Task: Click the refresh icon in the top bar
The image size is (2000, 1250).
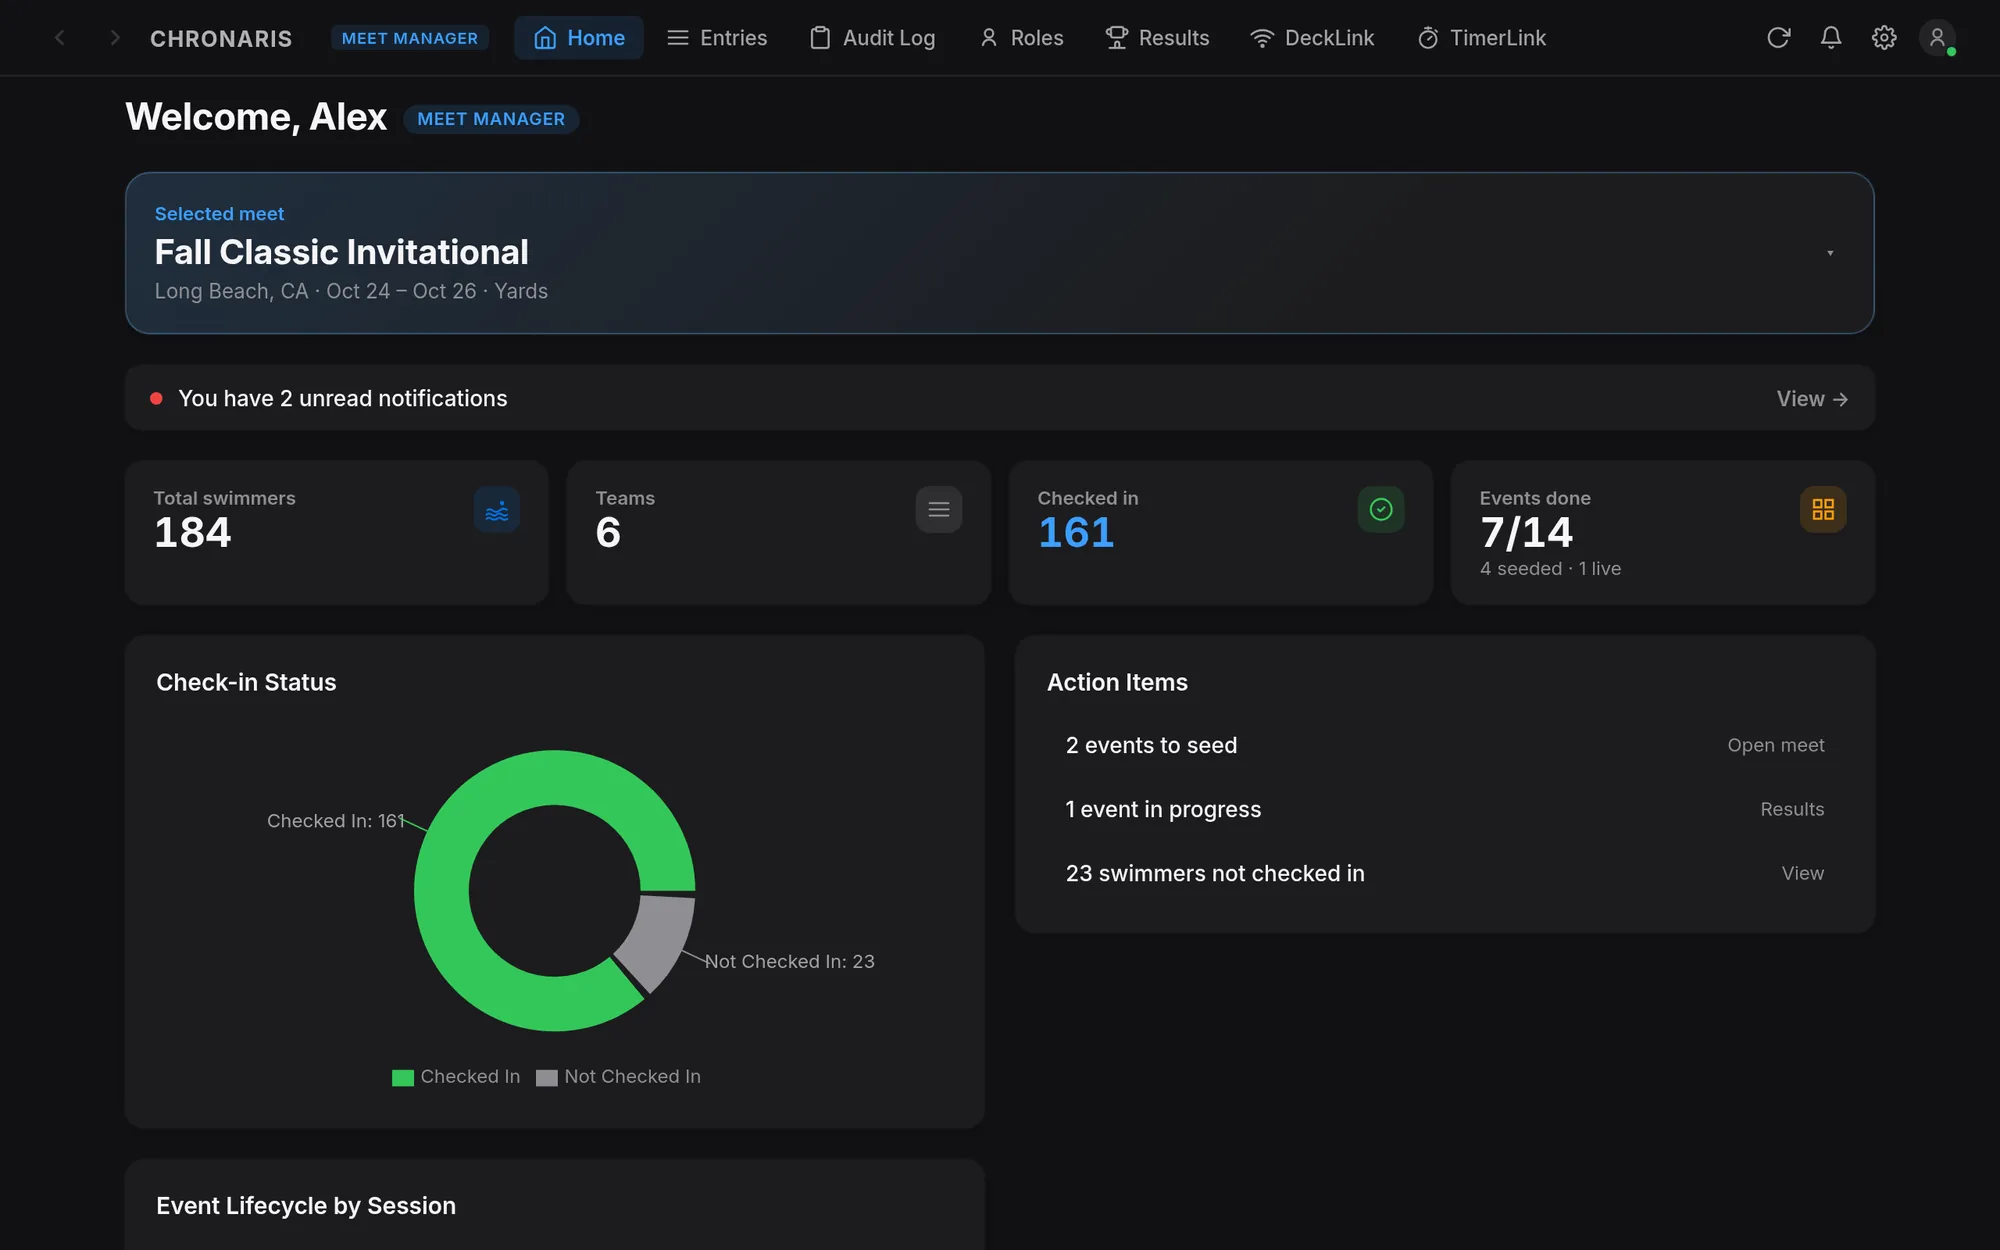Action: tap(1778, 38)
